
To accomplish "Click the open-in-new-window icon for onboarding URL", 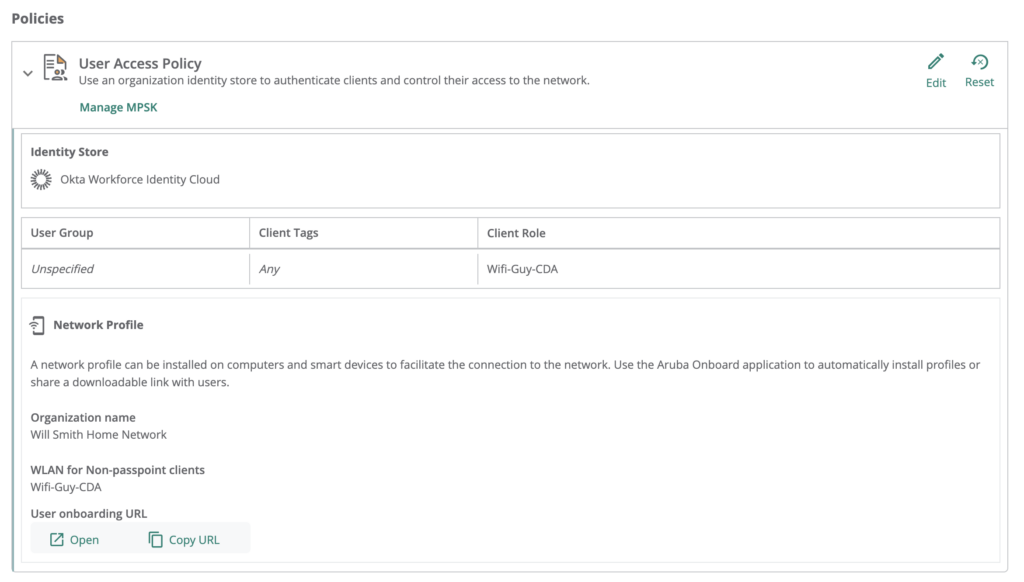I will [x=57, y=540].
